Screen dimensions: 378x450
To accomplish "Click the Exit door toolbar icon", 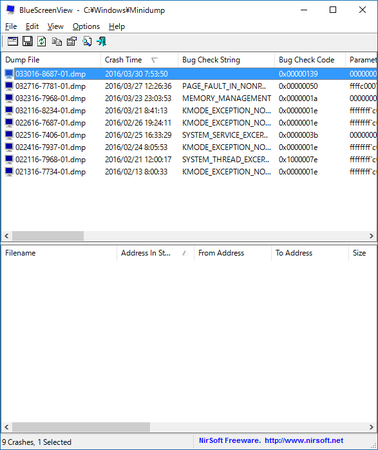I will tap(101, 42).
